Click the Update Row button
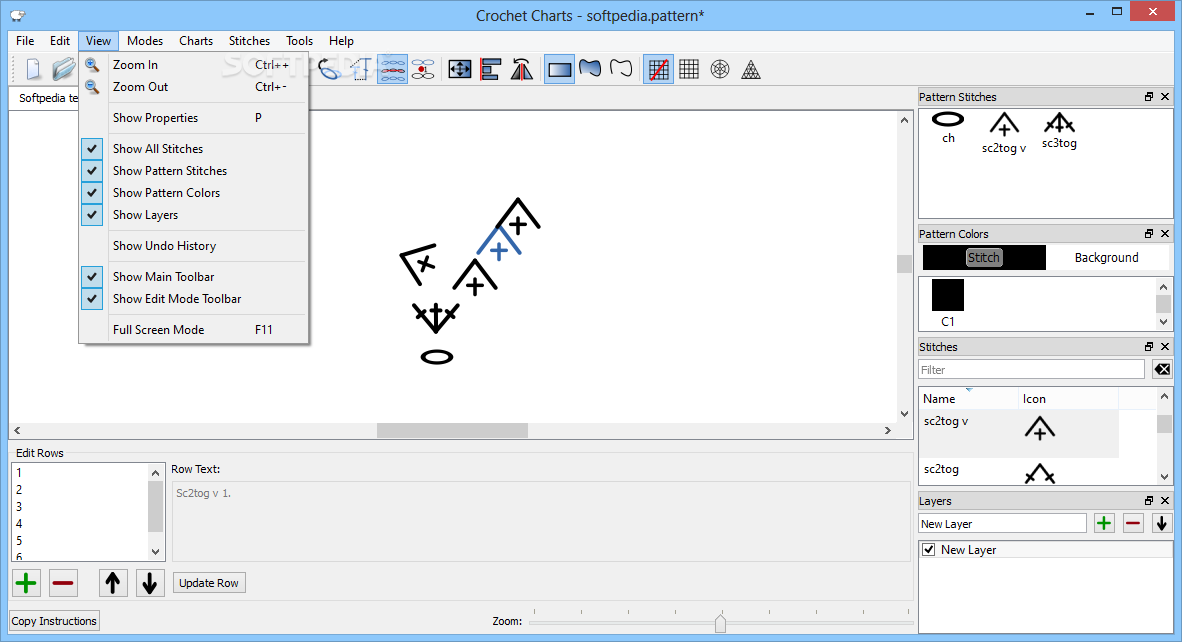Viewport: 1182px width, 642px height. coord(209,582)
